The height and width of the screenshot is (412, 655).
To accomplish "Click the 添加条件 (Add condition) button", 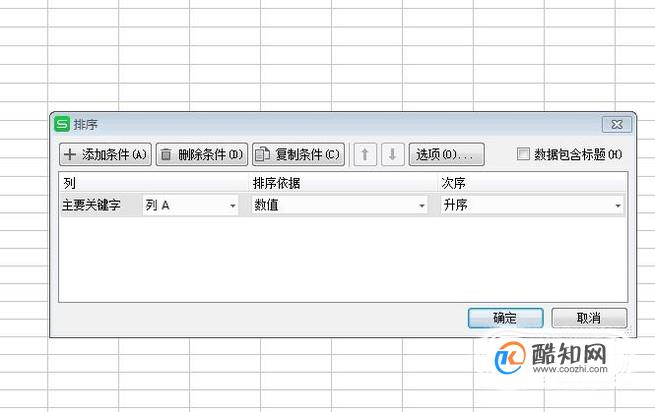I will point(105,155).
